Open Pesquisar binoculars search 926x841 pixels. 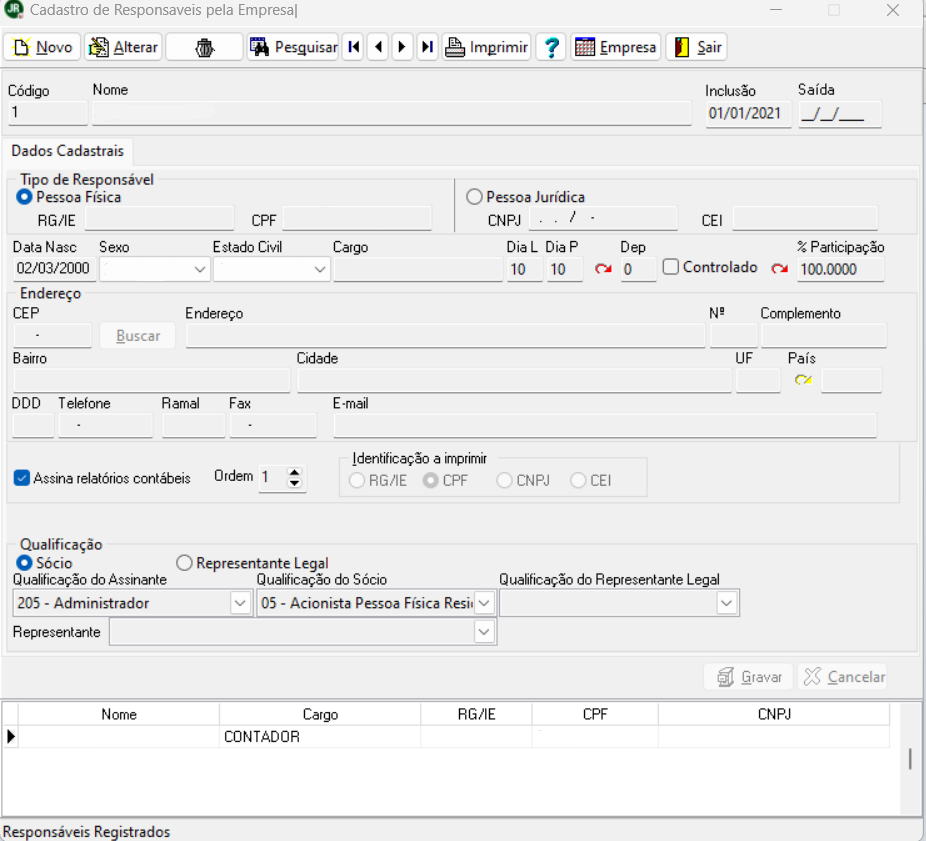tap(293, 47)
